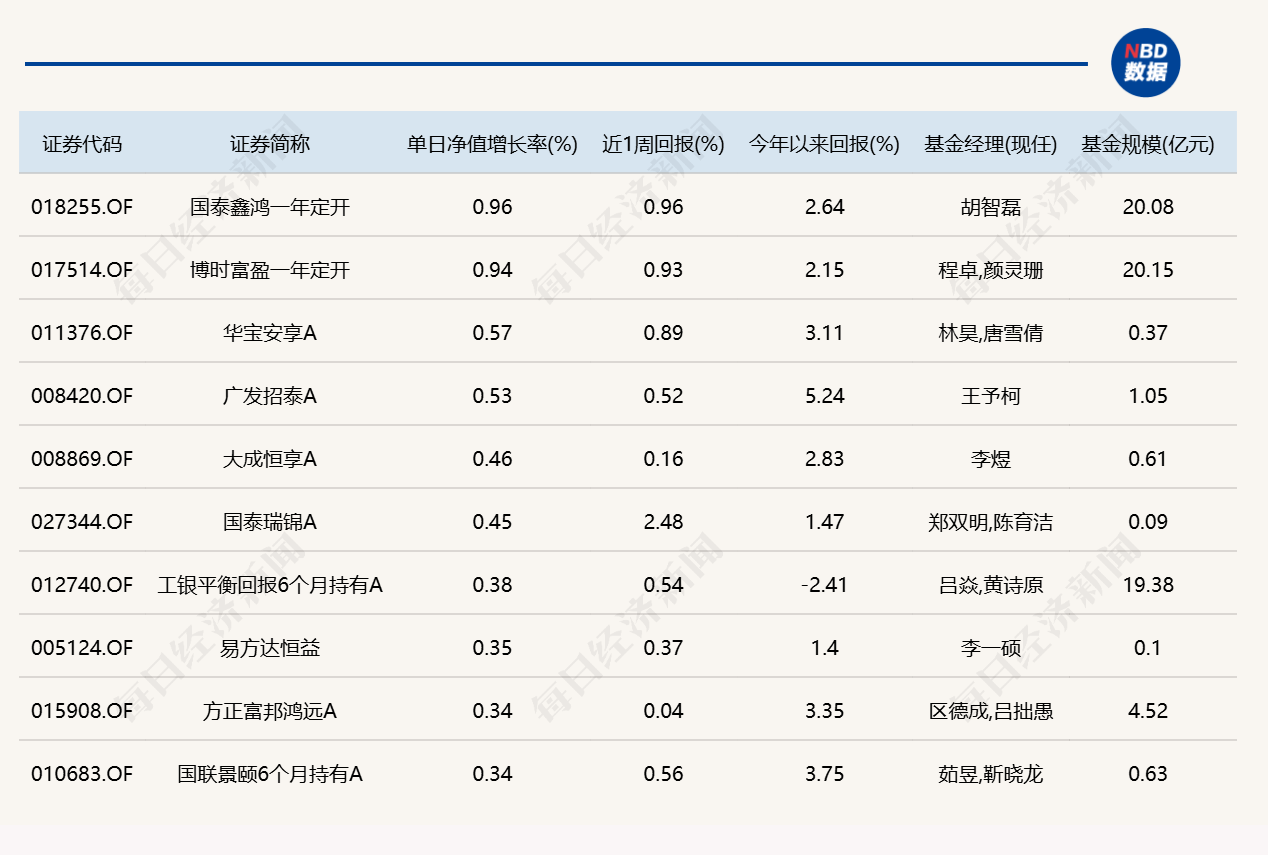Viewport: 1268px width, 855px height.
Task: Select fund code 015908.OF
Action: [x=82, y=711]
